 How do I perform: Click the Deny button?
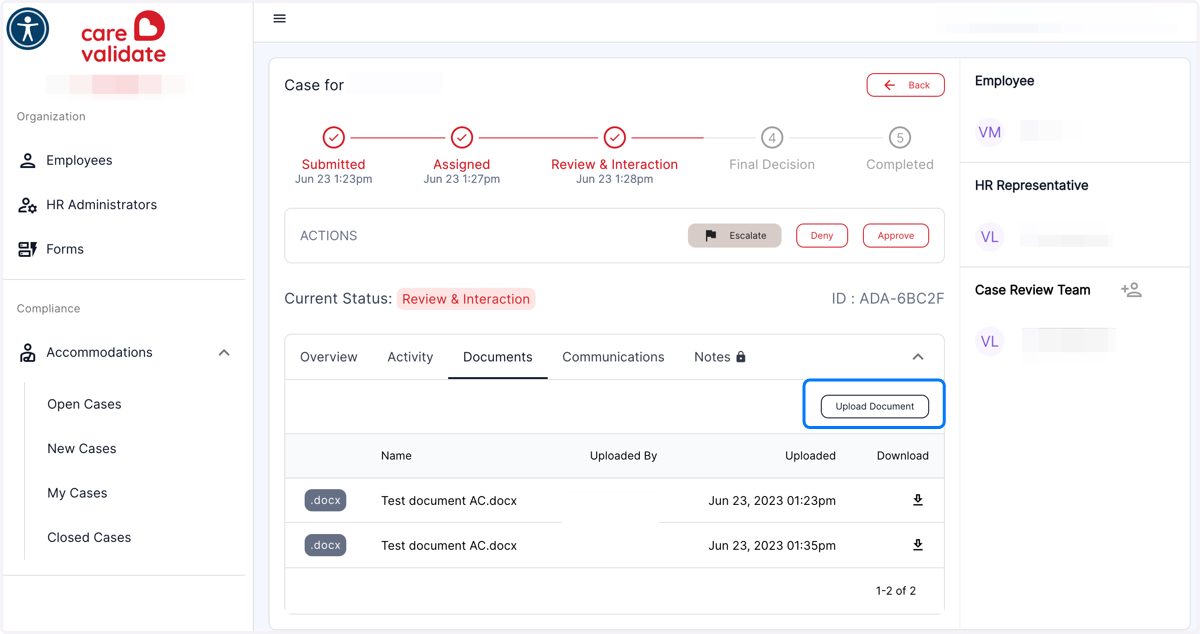[x=822, y=236]
